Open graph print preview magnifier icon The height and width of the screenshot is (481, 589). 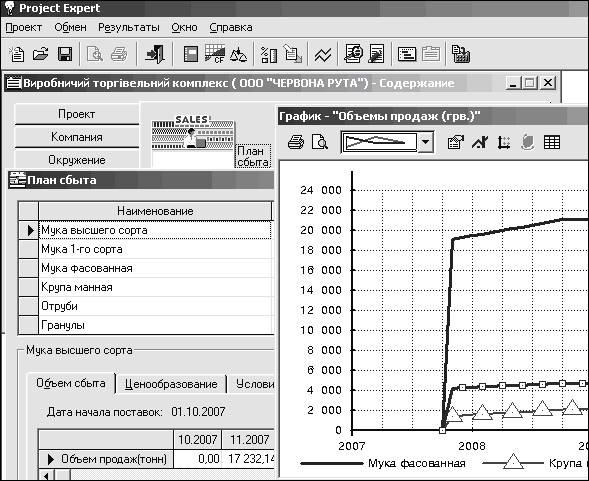coord(320,142)
